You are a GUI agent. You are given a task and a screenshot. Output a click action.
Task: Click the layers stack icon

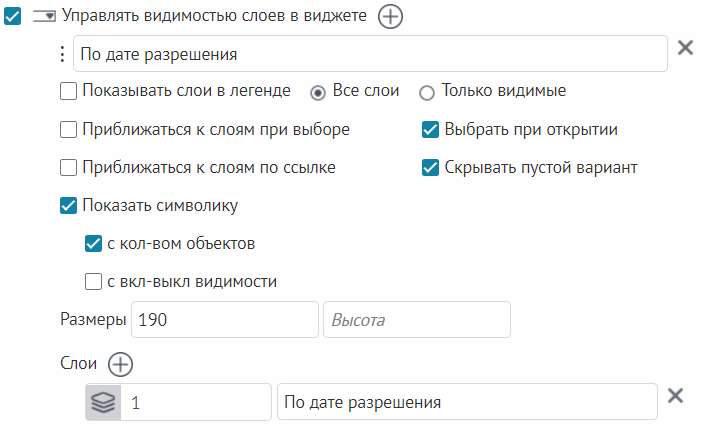pos(103,402)
